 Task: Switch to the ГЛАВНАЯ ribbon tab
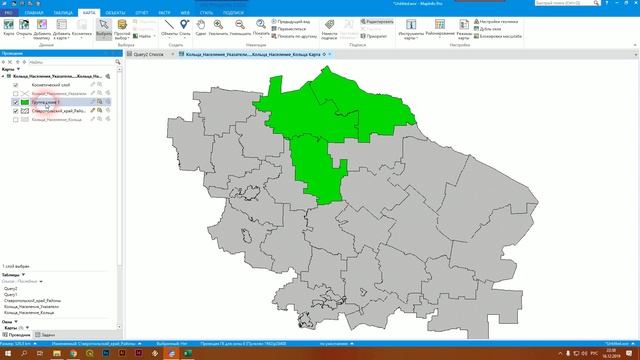coord(34,13)
